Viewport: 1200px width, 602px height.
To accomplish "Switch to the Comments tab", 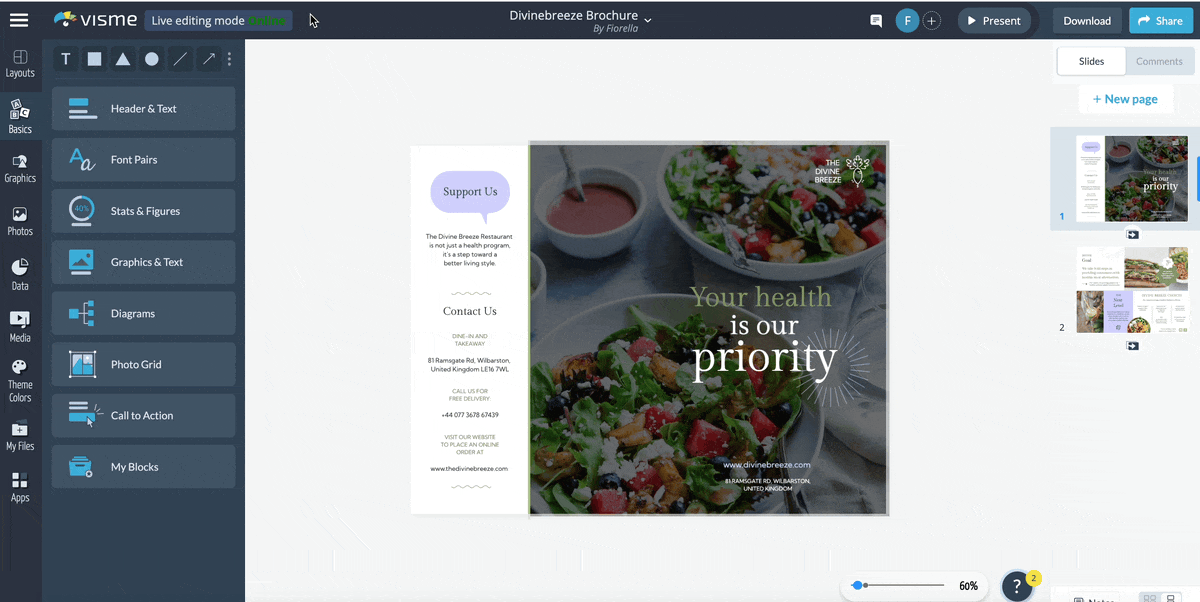I will point(1159,60).
